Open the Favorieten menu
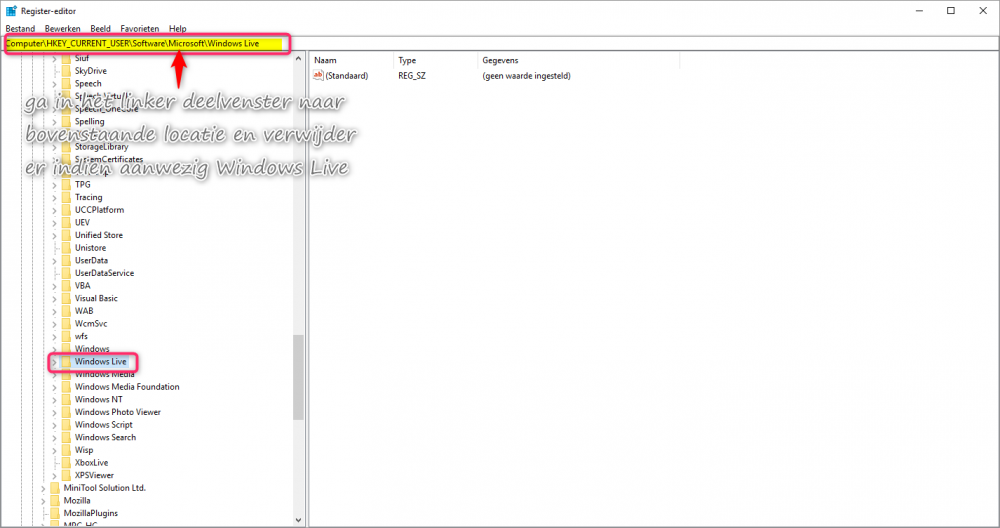1000x528 pixels. 140,29
